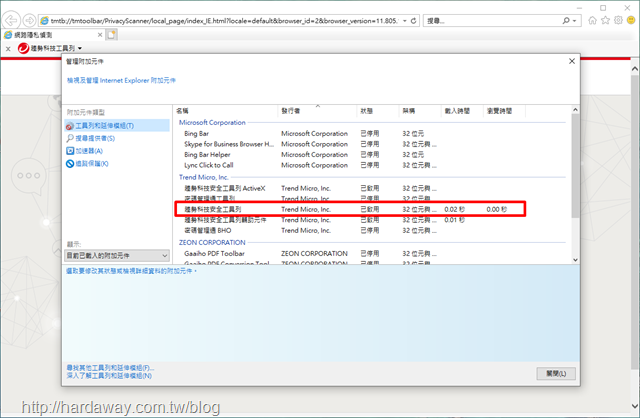
Task: Select Toolbars and Extensions add-on type
Action: (x=117, y=125)
